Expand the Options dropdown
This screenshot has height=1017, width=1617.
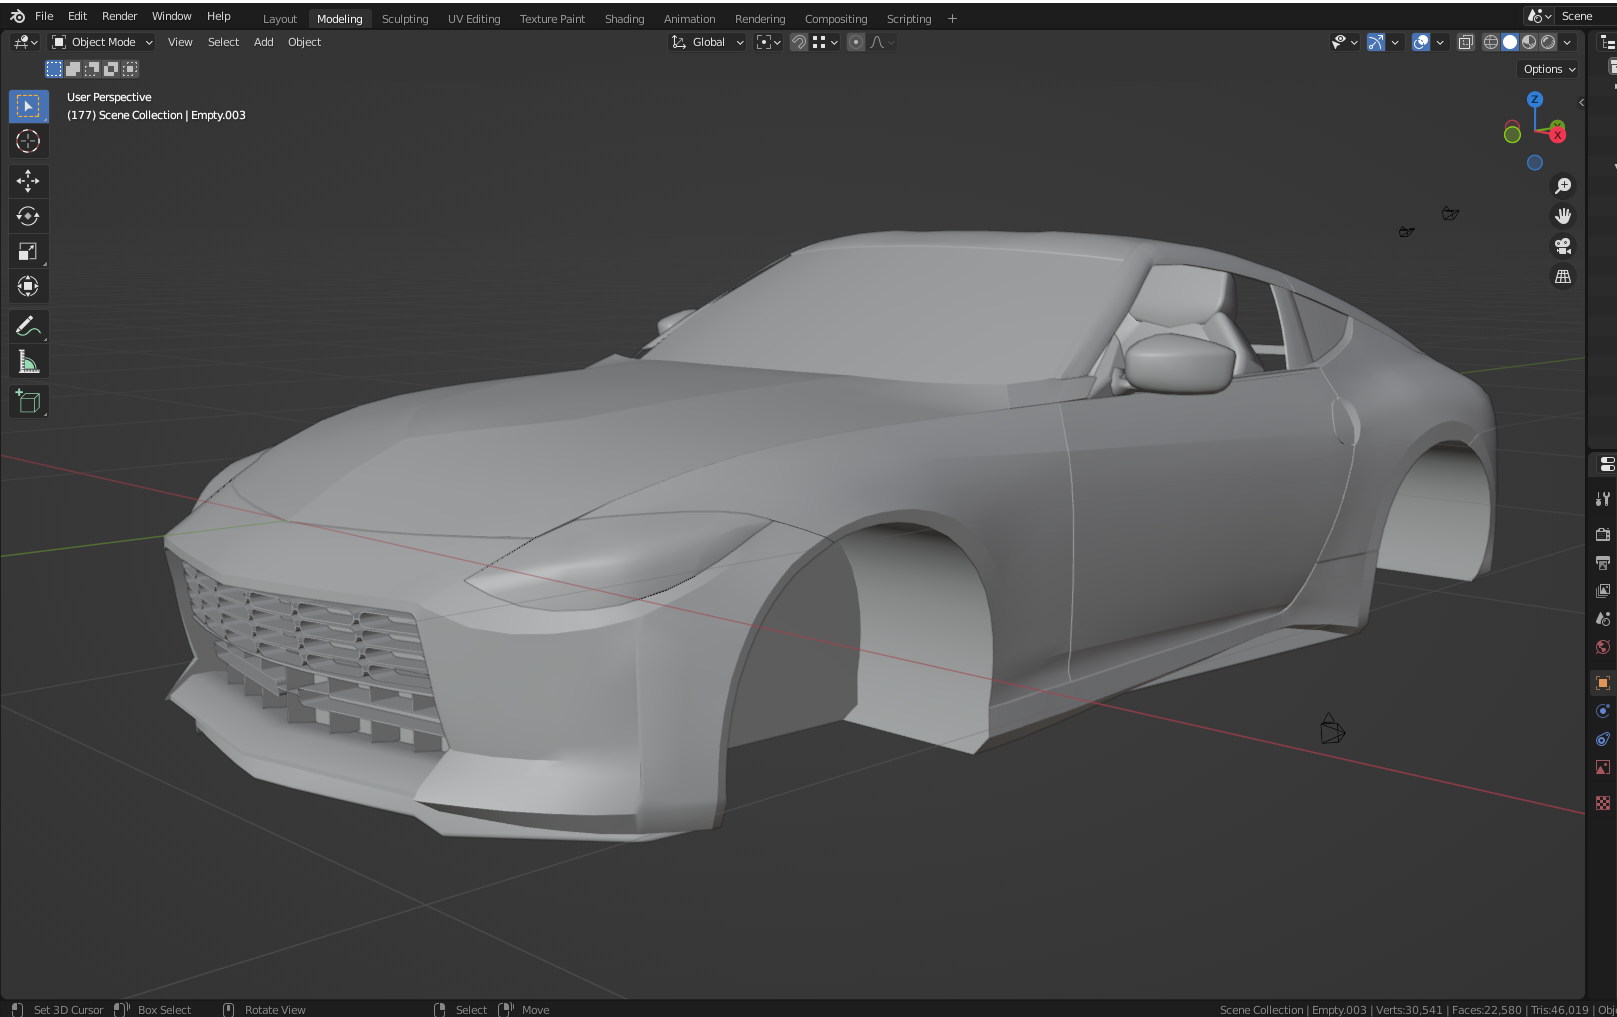pyautogui.click(x=1549, y=69)
